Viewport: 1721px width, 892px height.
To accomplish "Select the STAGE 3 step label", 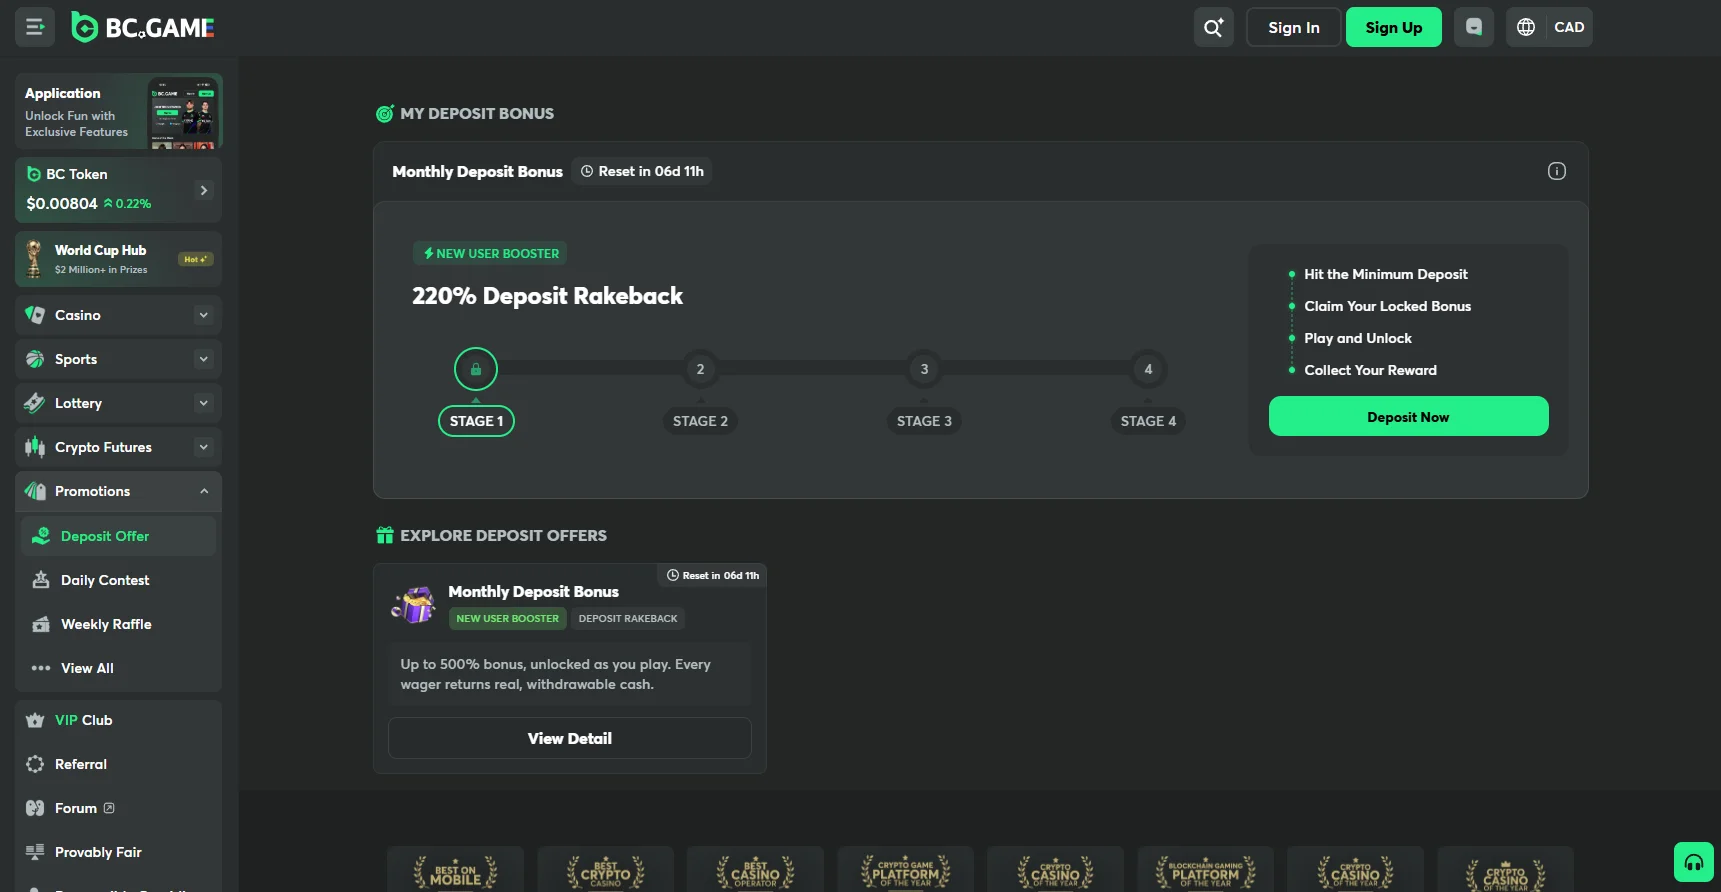I will (x=924, y=421).
